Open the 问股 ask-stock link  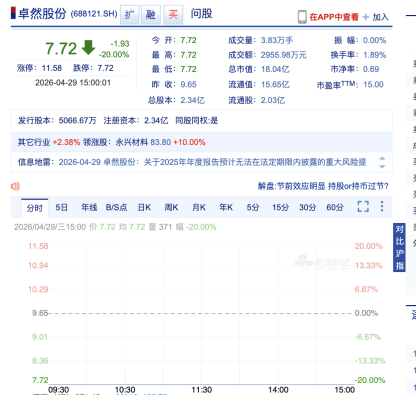(x=201, y=14)
